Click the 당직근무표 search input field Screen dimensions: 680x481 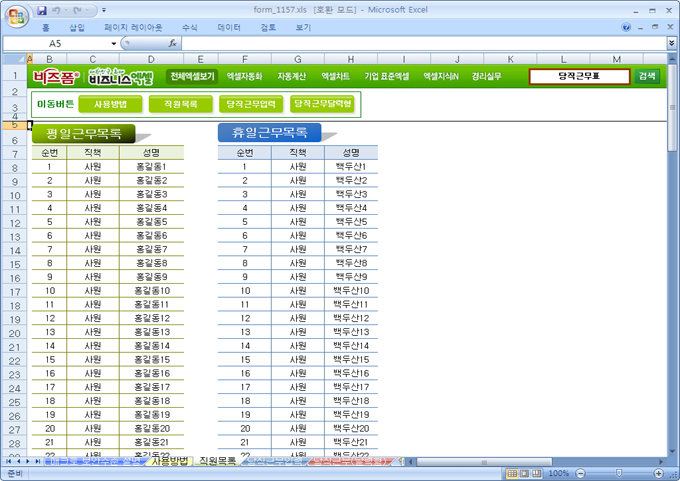point(579,76)
